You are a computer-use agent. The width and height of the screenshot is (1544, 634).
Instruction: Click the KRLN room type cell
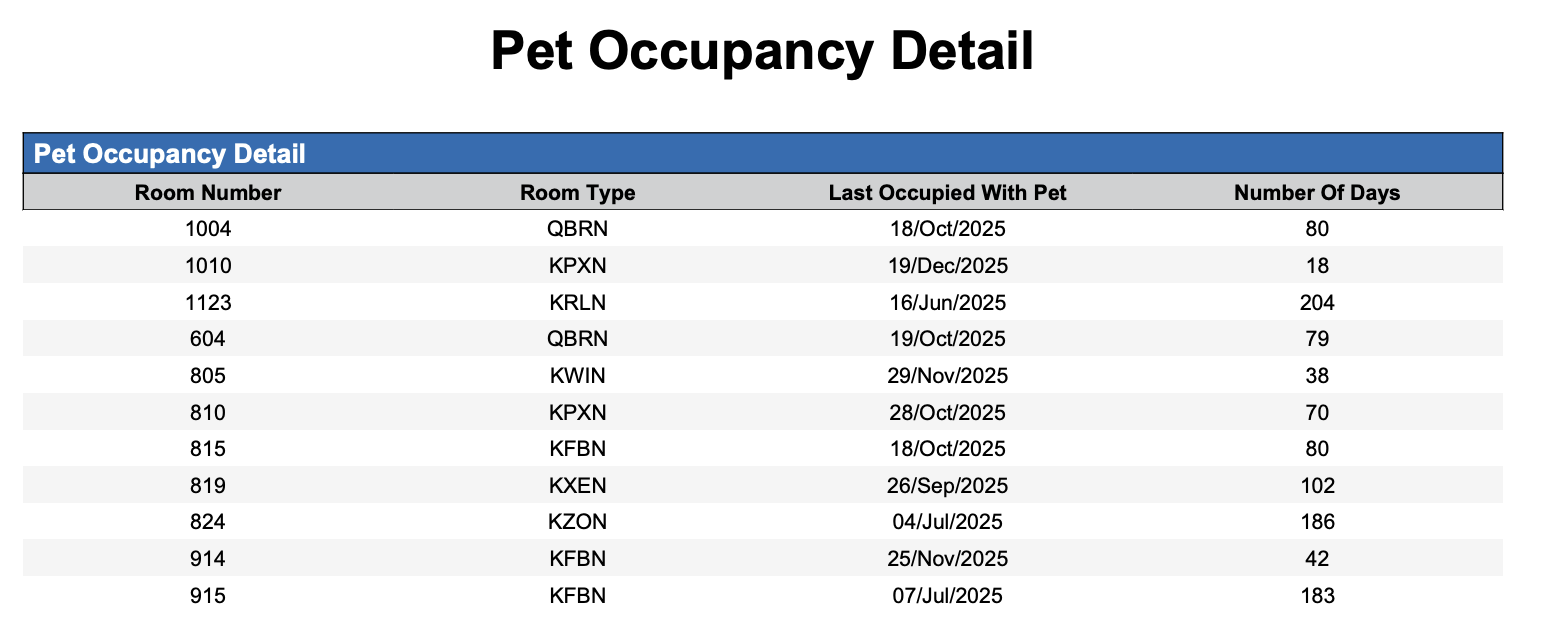pos(577,302)
